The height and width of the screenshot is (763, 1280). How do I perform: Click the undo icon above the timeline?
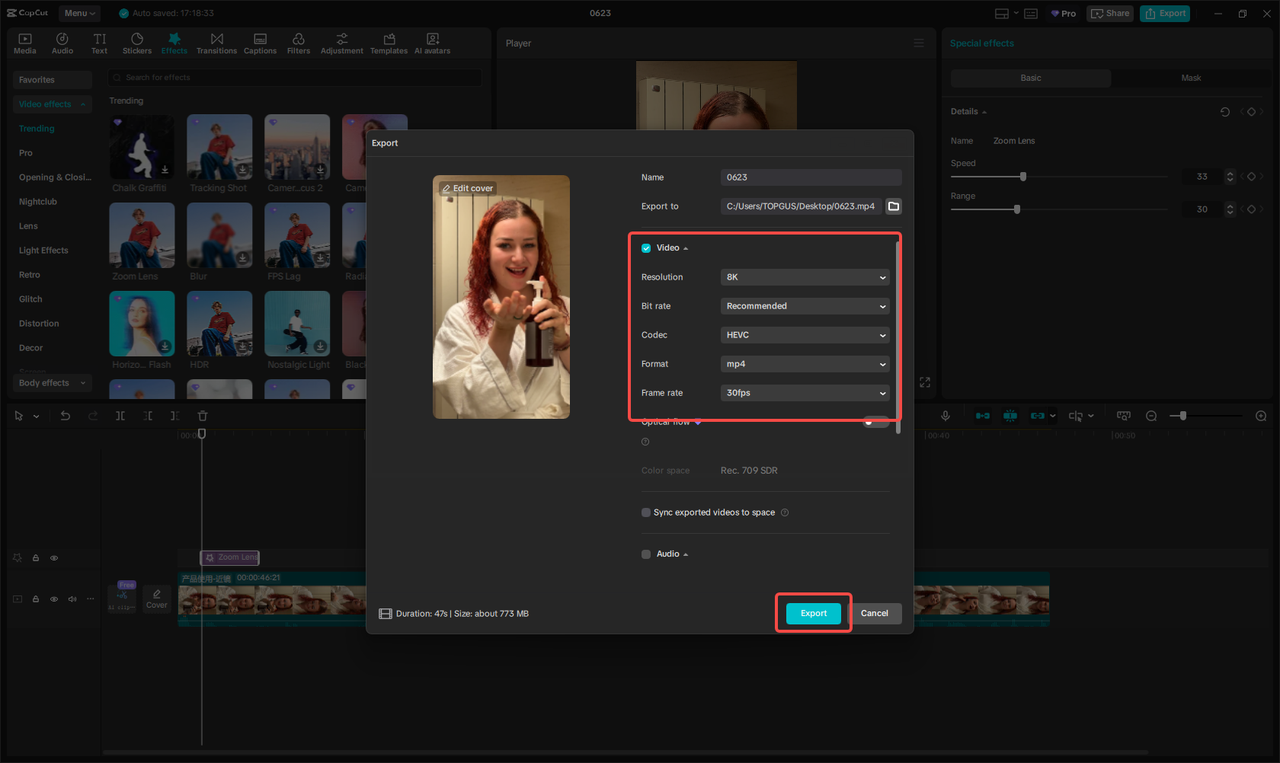coord(65,415)
